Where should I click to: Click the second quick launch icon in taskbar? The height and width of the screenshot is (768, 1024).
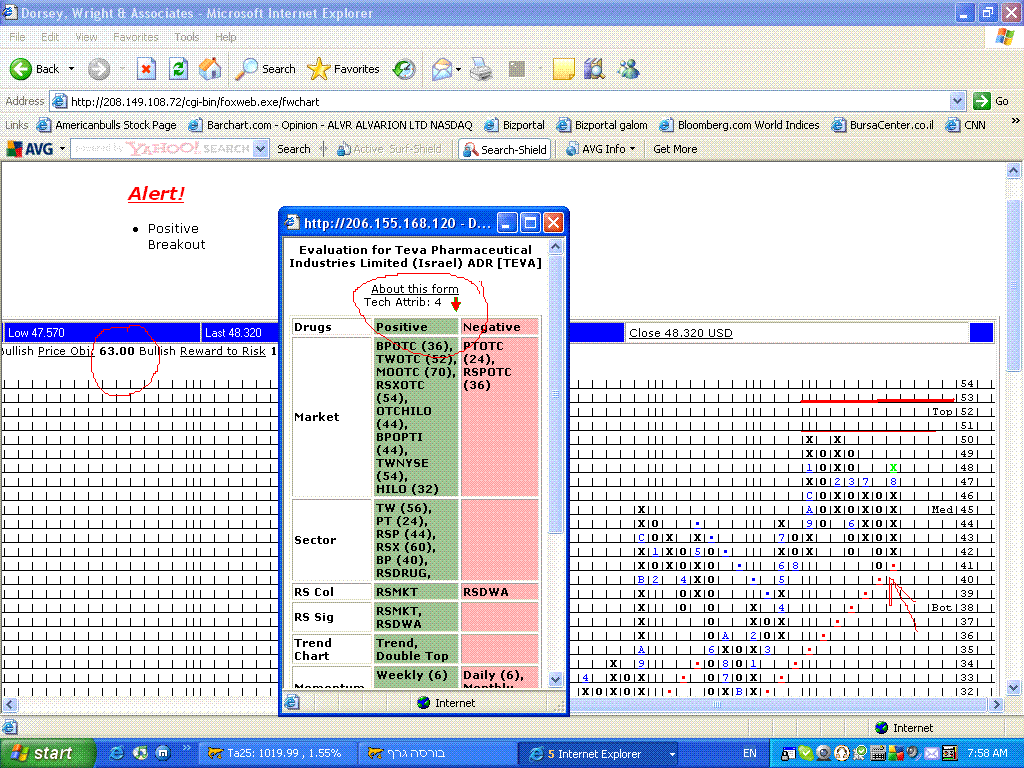pos(140,753)
